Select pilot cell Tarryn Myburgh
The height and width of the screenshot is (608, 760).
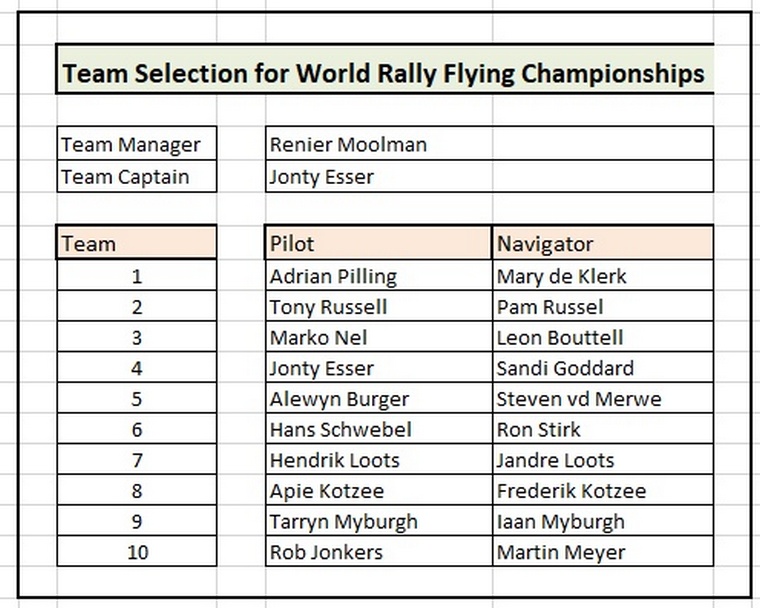pos(379,520)
